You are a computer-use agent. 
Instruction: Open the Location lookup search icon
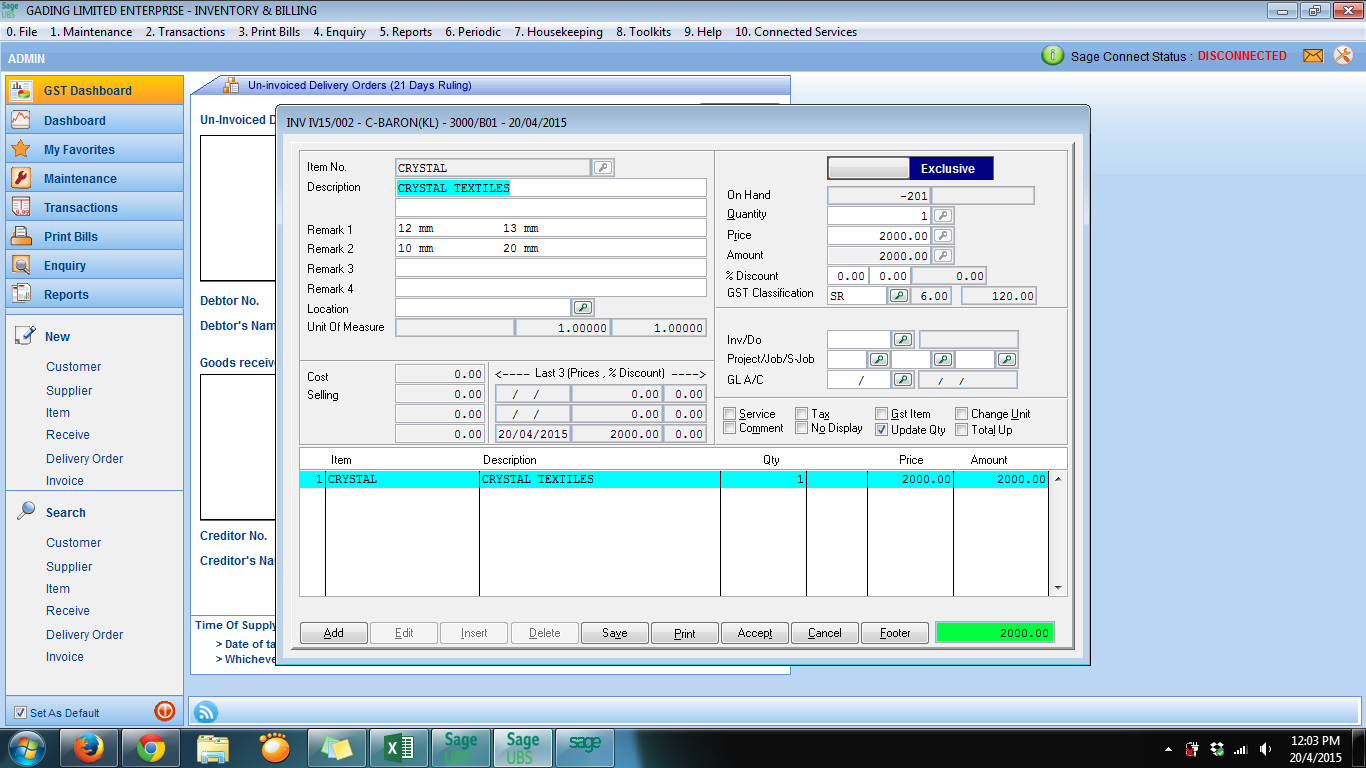[x=583, y=308]
